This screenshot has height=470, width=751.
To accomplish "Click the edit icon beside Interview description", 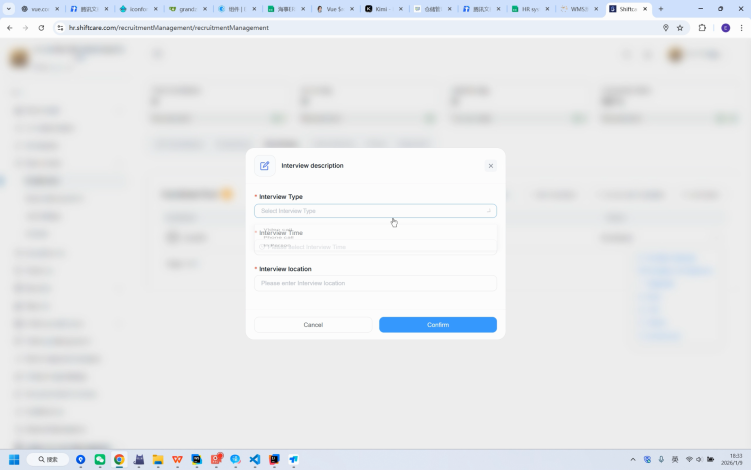I will click(x=265, y=166).
